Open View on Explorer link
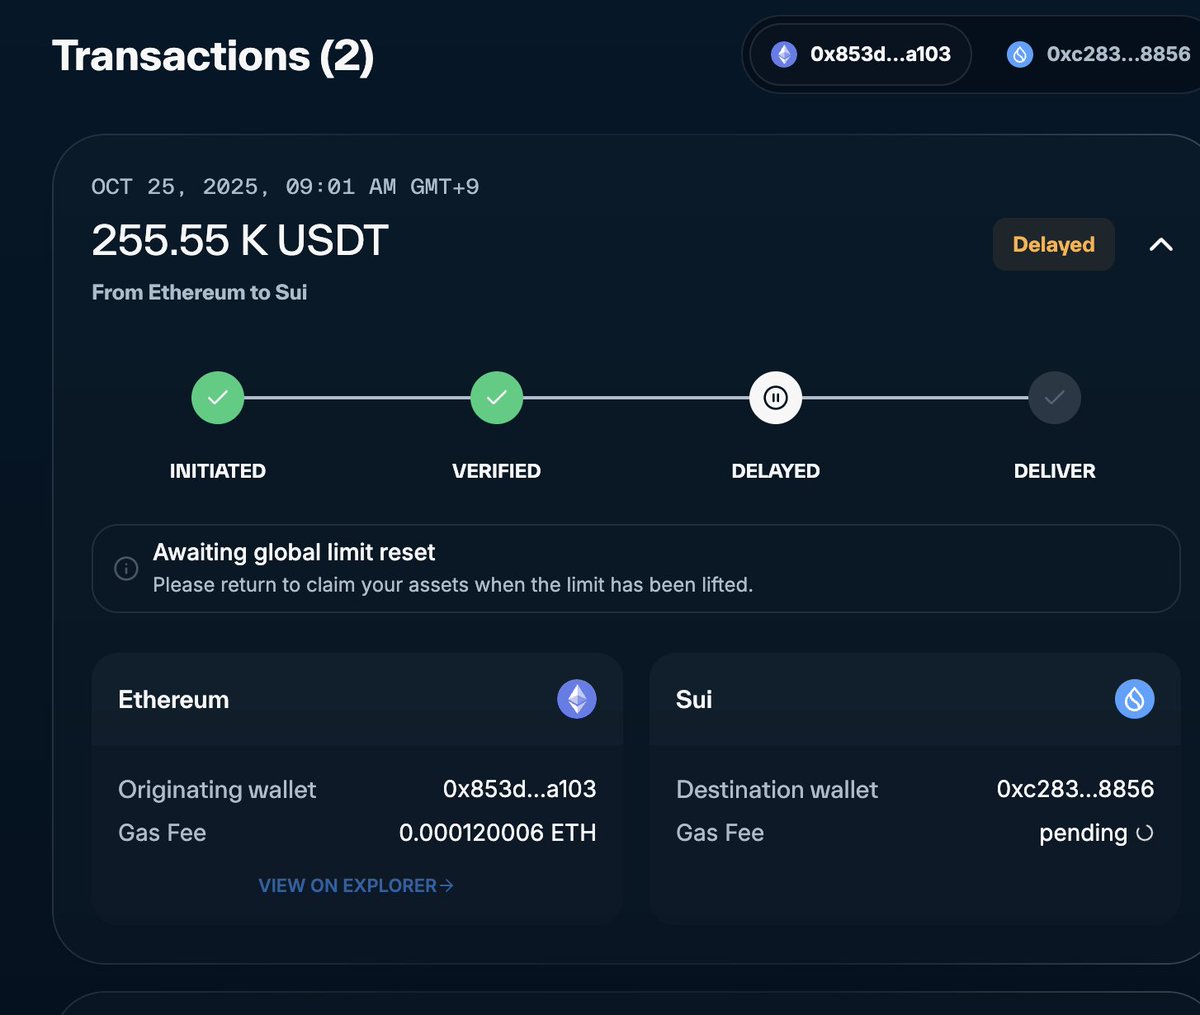Image resolution: width=1200 pixels, height=1015 pixels. pos(356,886)
